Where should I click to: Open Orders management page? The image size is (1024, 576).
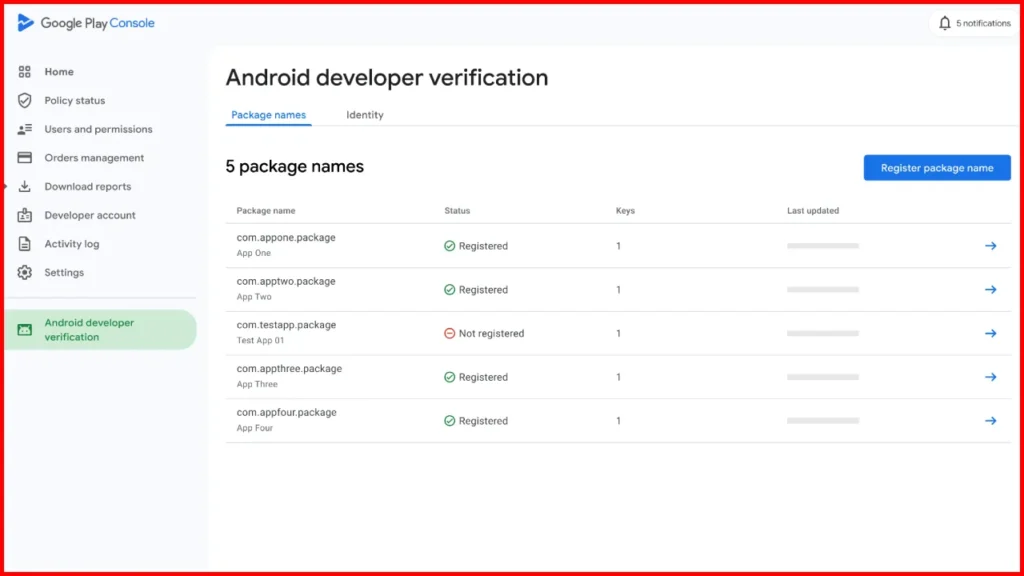point(94,158)
